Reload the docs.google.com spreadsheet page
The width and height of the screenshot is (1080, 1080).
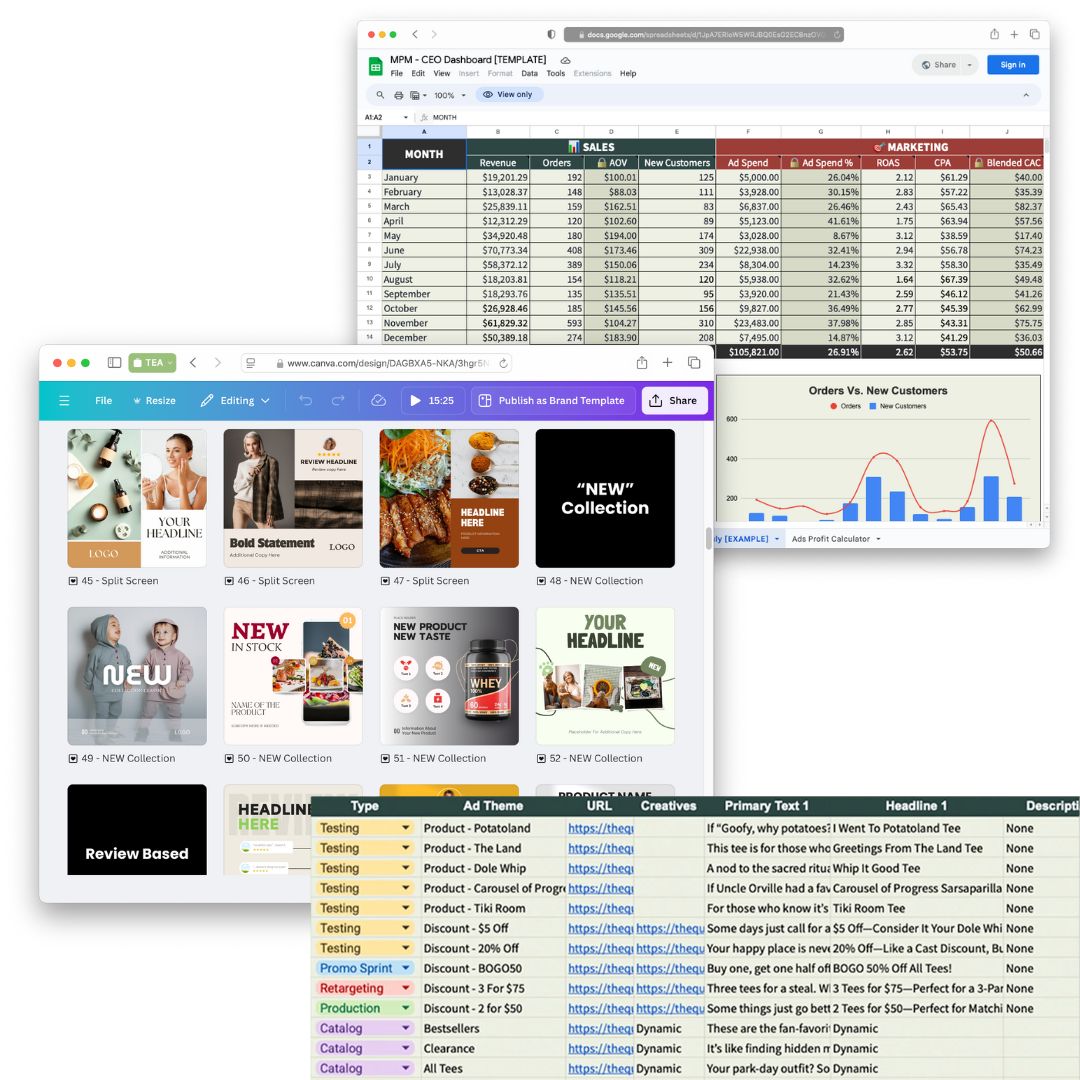tap(837, 34)
